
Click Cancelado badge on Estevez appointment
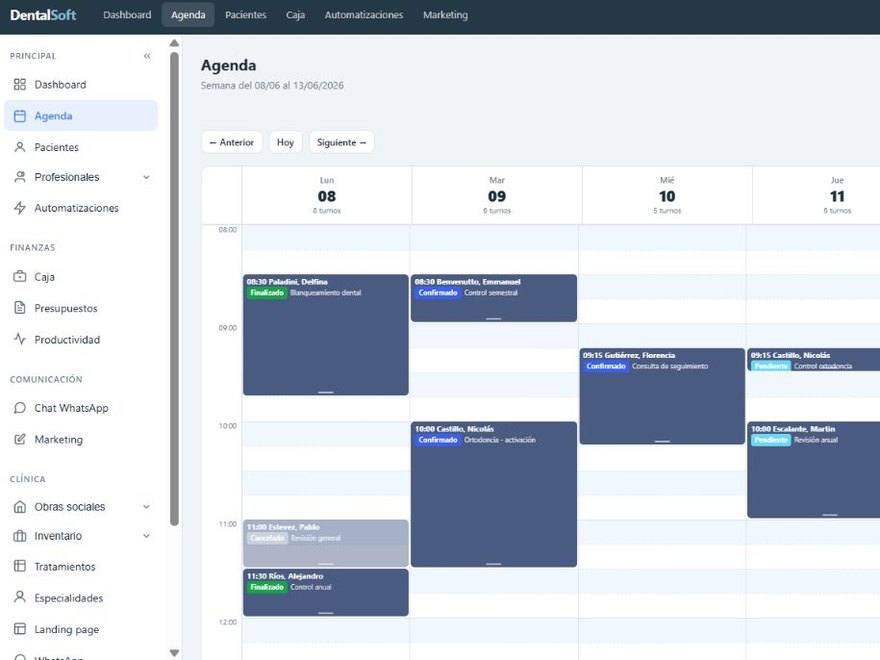tap(267, 538)
